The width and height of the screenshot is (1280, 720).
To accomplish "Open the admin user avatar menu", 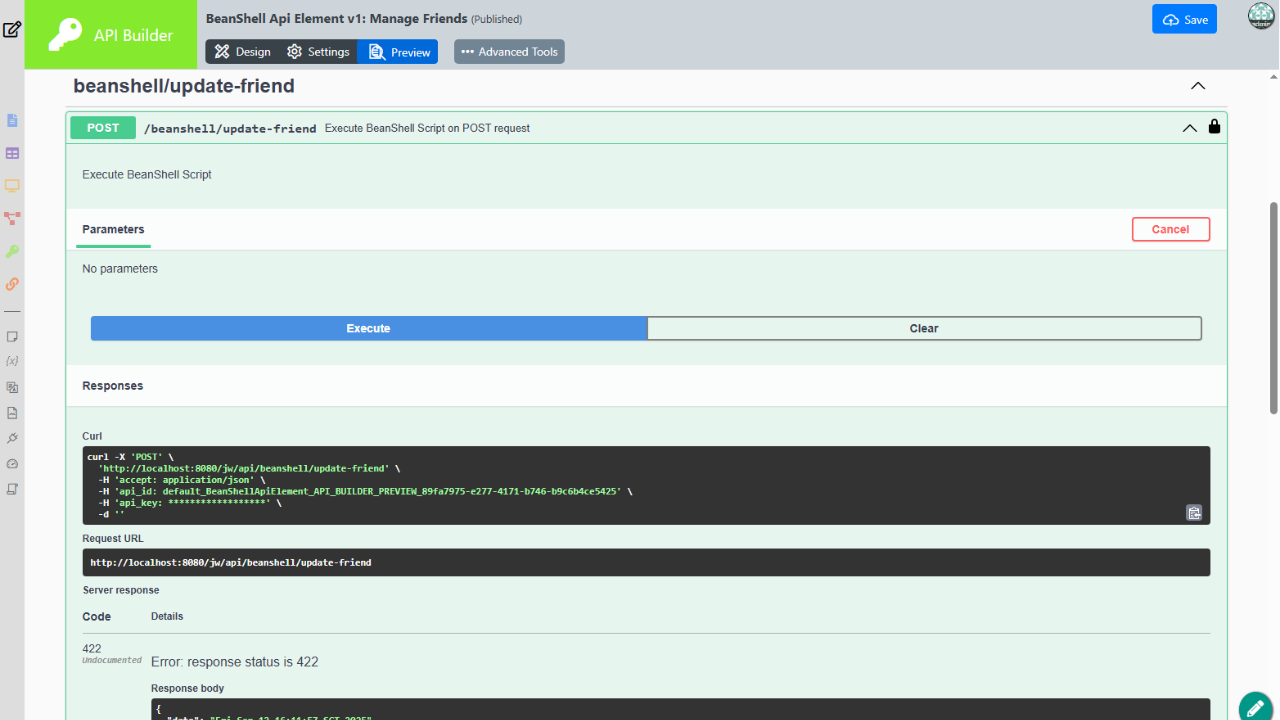I will click(1261, 16).
